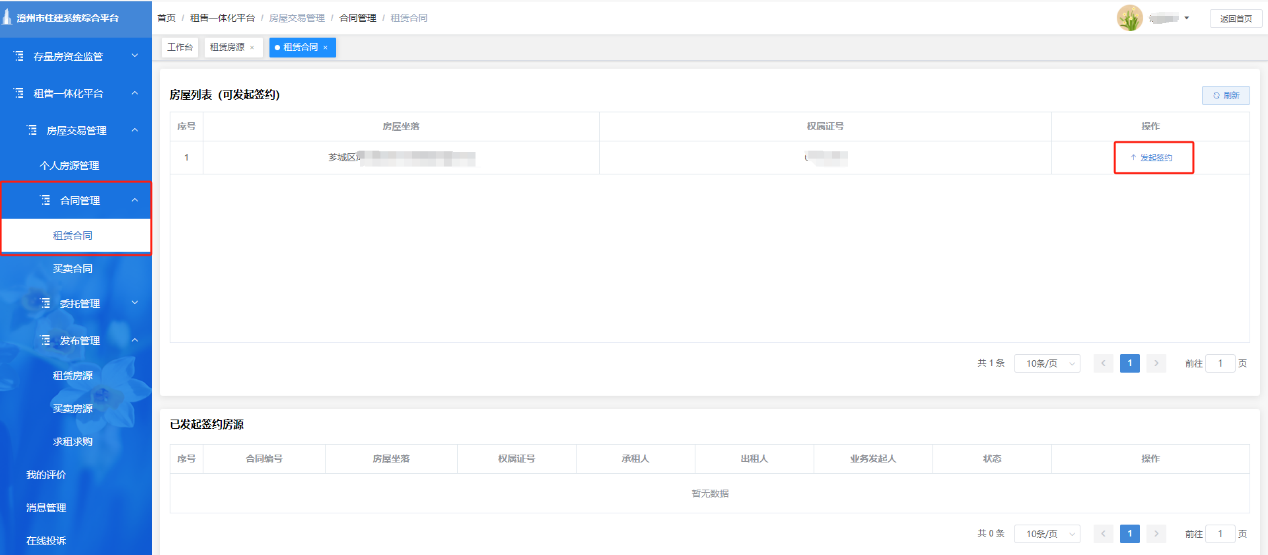
Task: Switch to the 工作台 tab
Action: coord(180,47)
